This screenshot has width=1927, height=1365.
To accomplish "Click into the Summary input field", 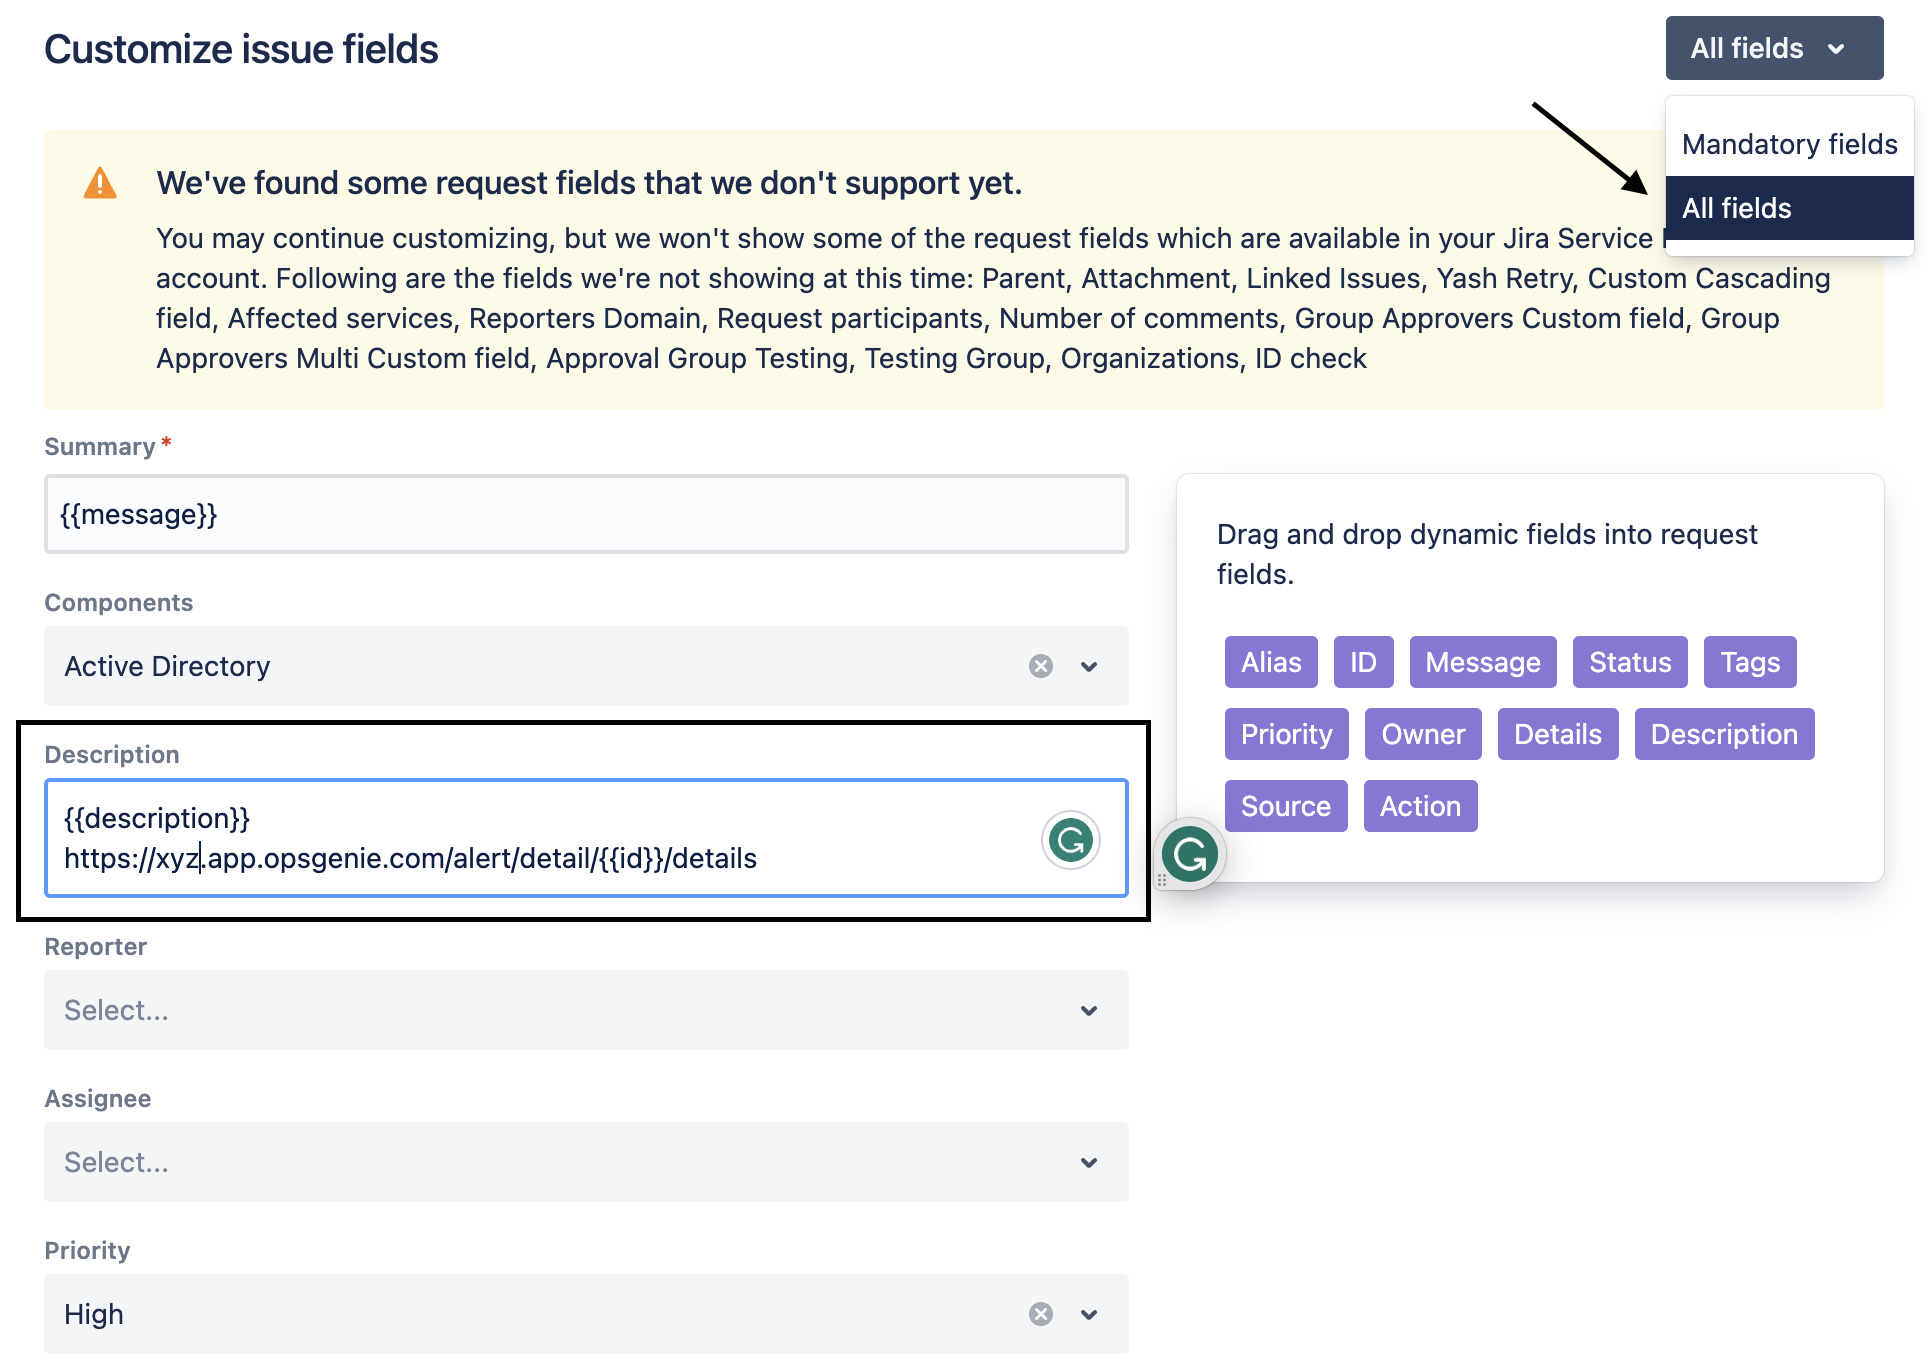I will tap(586, 514).
